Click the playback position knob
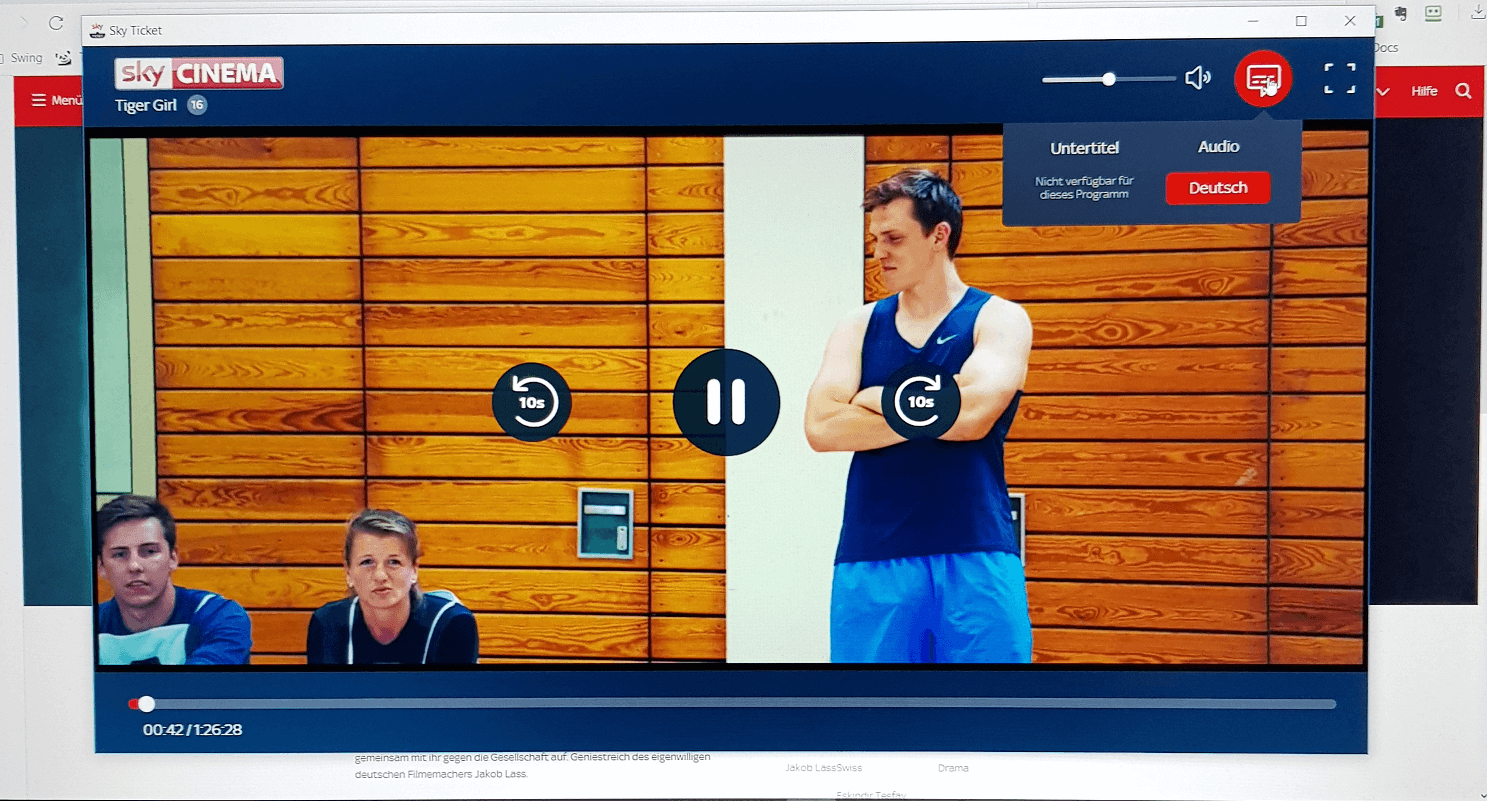Image resolution: width=1487 pixels, height=801 pixels. coord(146,704)
